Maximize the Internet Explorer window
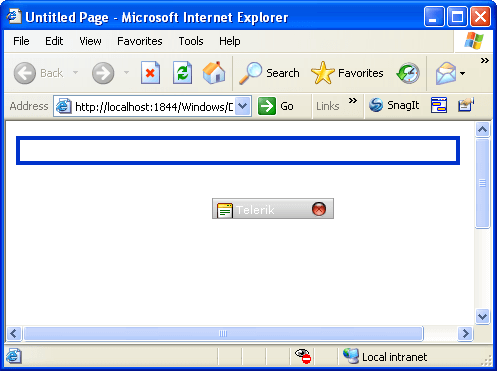The image size is (497, 371). tap(457, 16)
